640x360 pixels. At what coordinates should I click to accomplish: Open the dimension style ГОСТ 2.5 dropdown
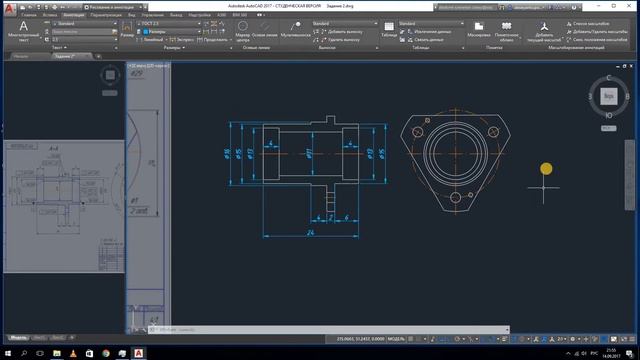click(169, 24)
